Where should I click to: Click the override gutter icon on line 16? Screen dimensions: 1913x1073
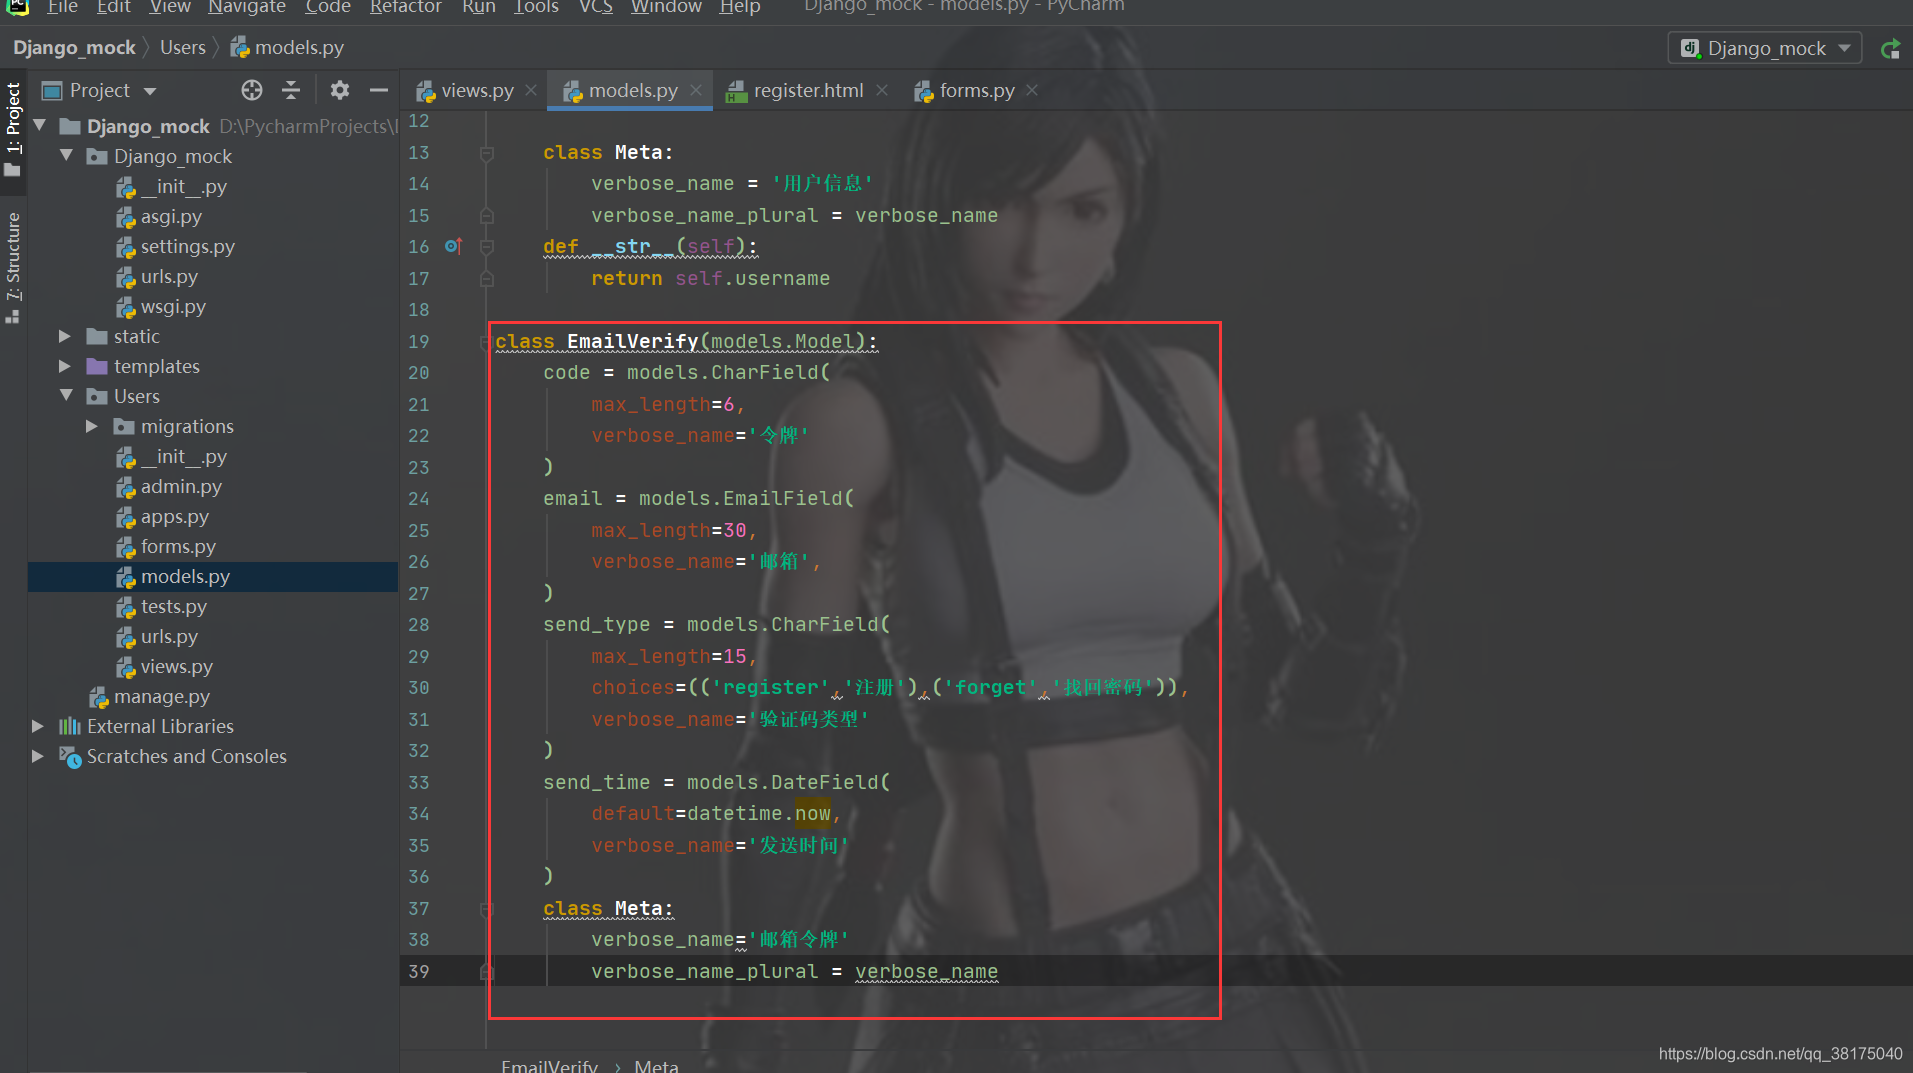453,246
